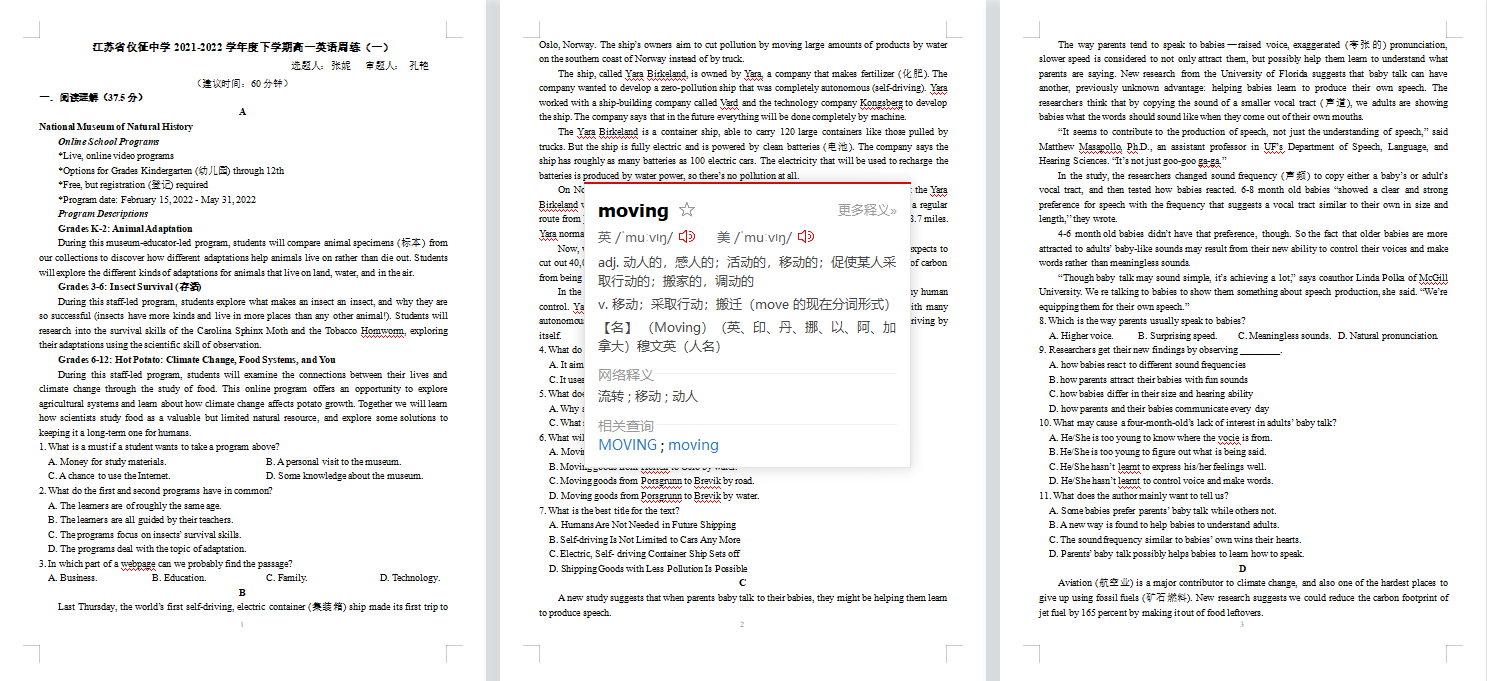Viewport: 1487px width, 681px height.
Task: Click the heading "Grades 3-6: Insect Survival"
Action: coord(130,287)
